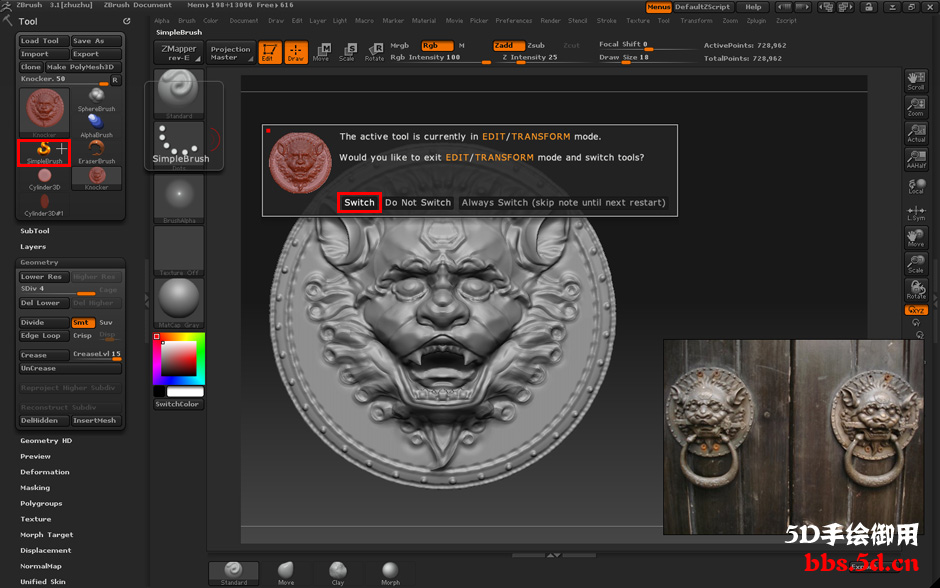This screenshot has height=588, width=940.
Task: Activate Move mode next to Draw
Action: pyautogui.click(x=322, y=52)
